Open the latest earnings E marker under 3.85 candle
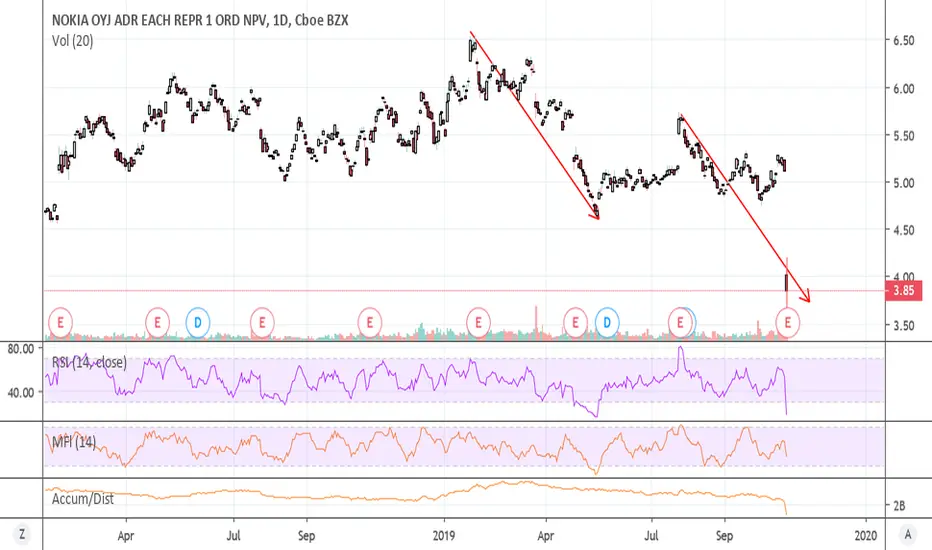The image size is (932, 550). coord(788,322)
